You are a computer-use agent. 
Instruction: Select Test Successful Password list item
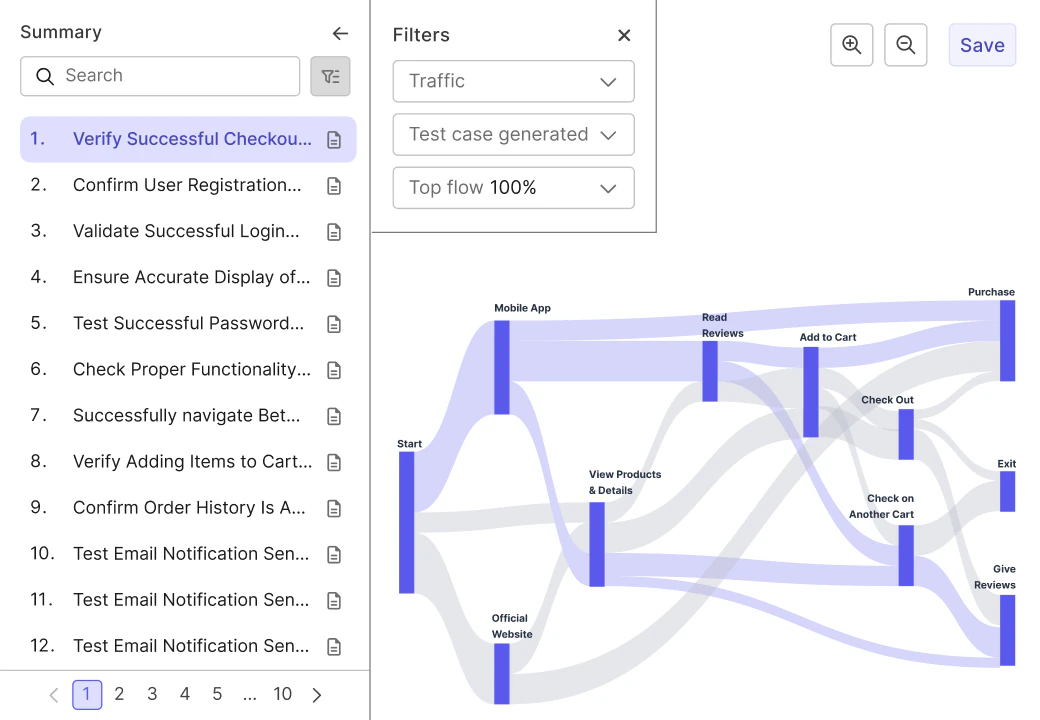pos(188,323)
